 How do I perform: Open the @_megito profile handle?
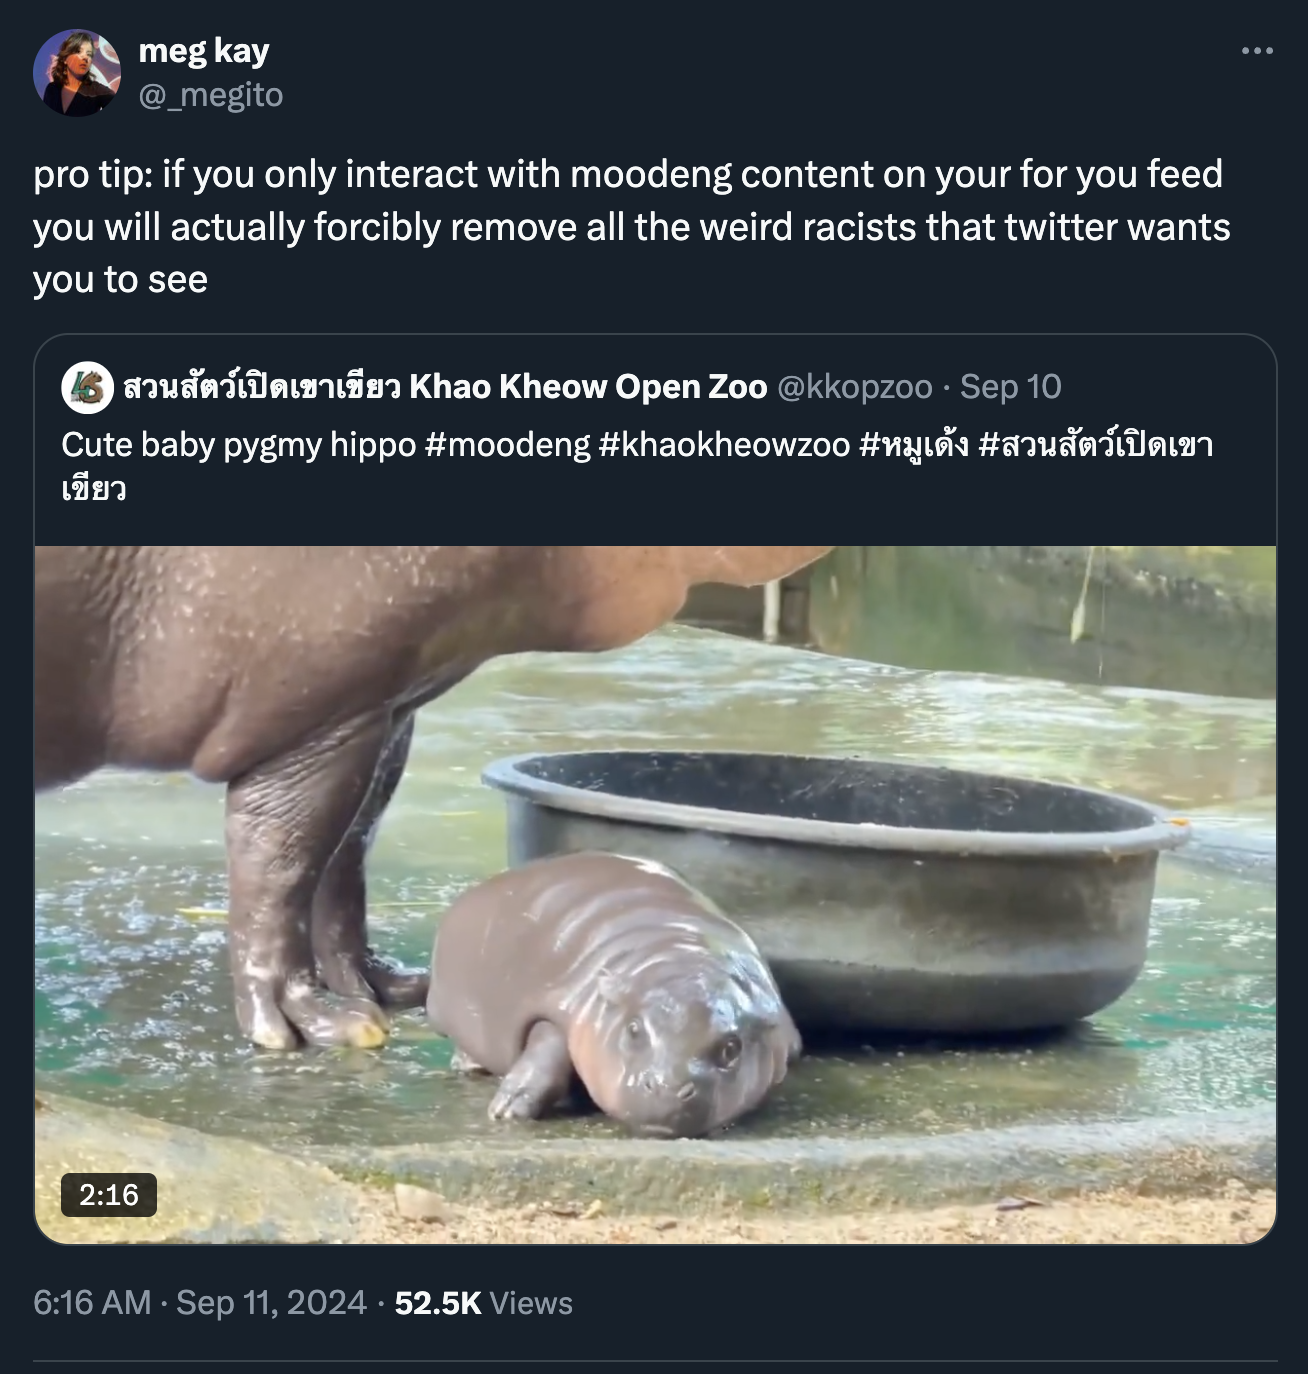point(212,97)
